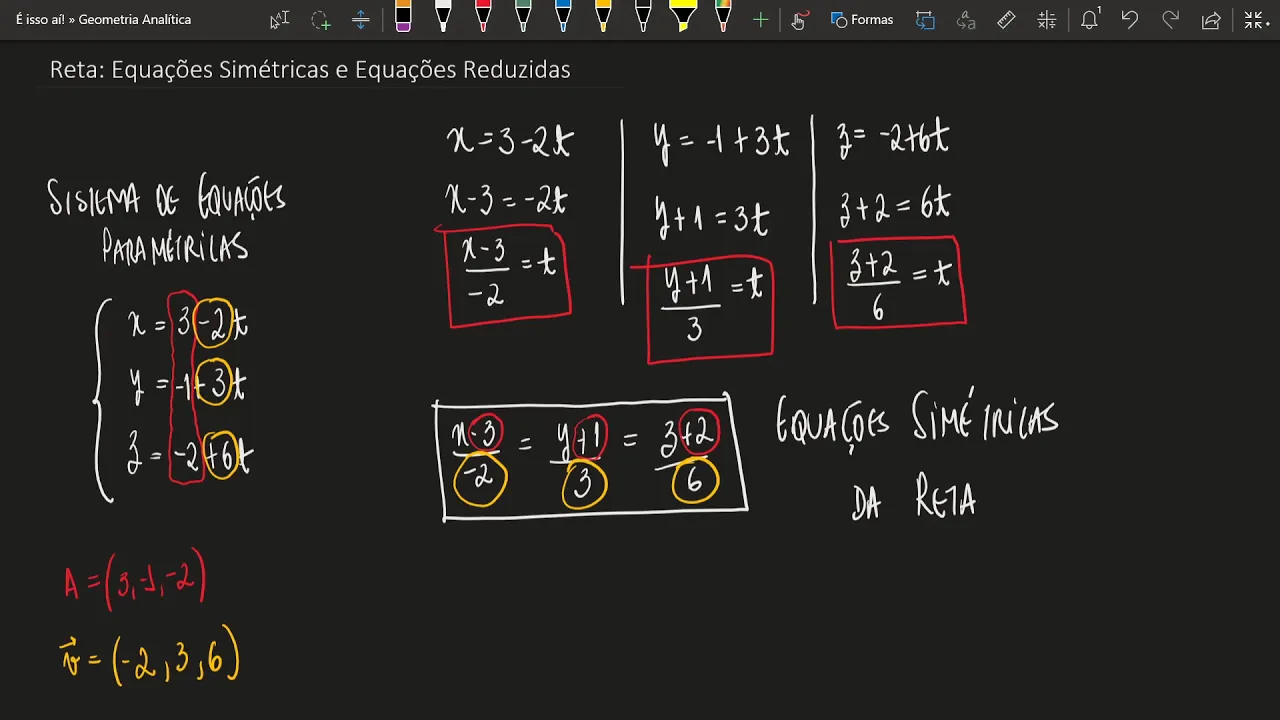This screenshot has height=720, width=1280.
Task: Click the ink to shape conversion icon
Action: (x=925, y=19)
